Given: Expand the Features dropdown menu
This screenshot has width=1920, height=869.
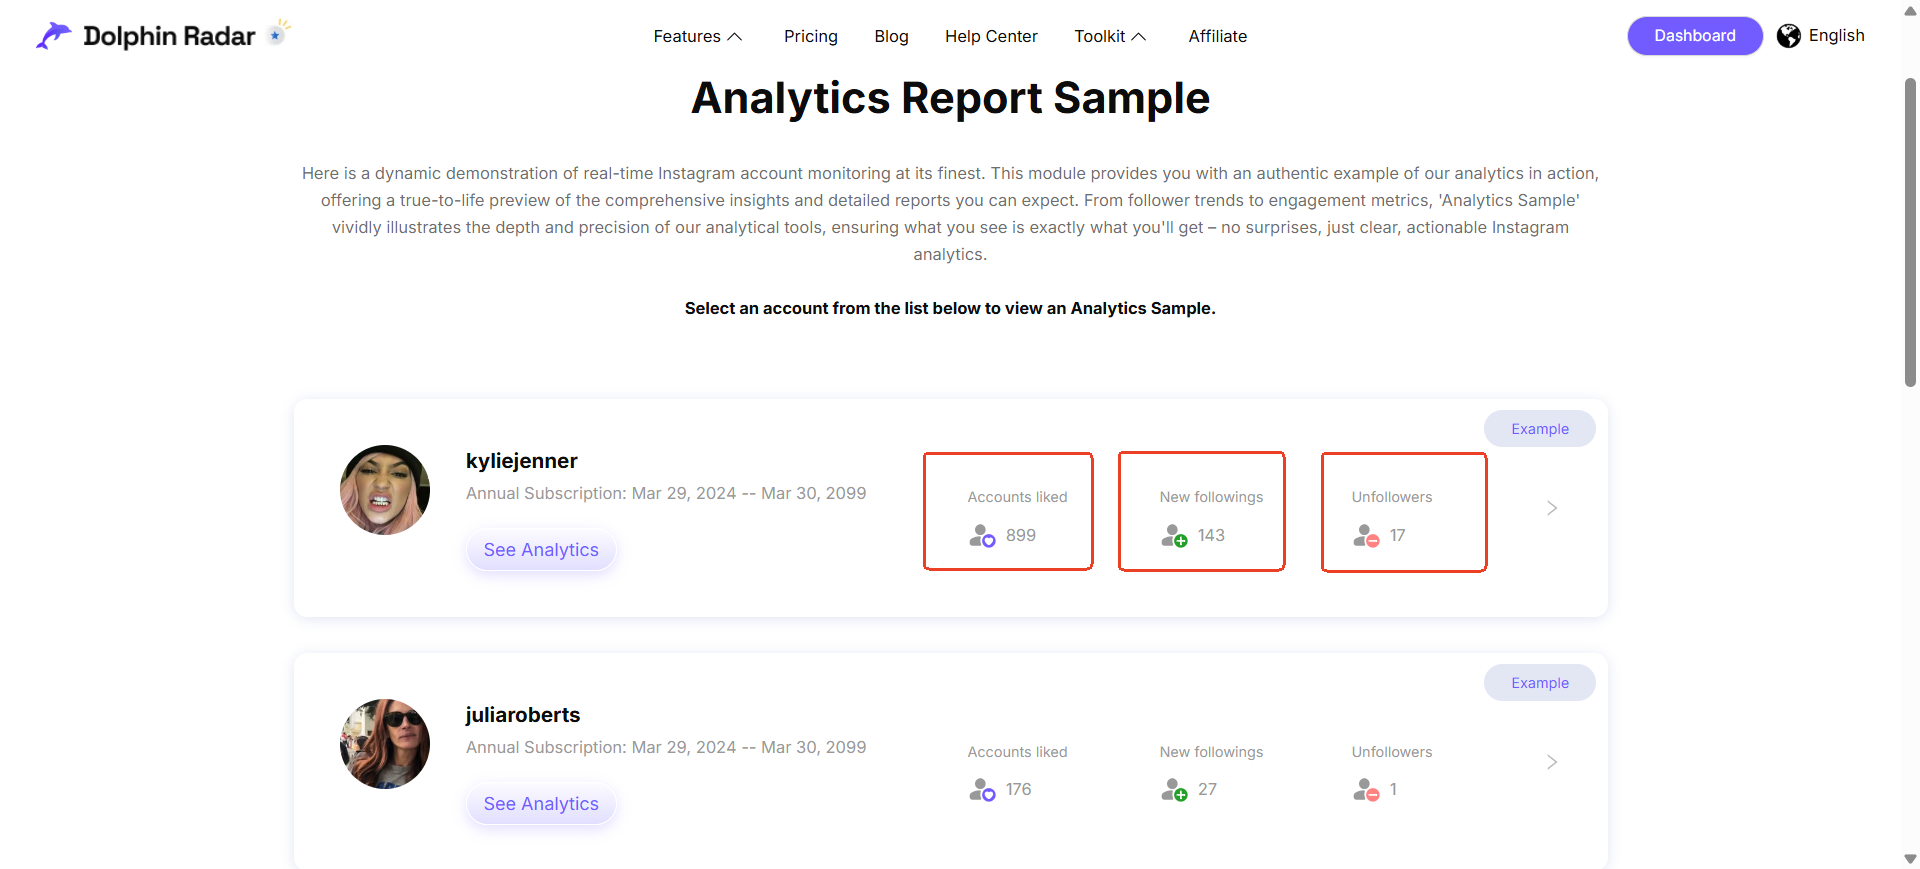Looking at the screenshot, I should (698, 36).
